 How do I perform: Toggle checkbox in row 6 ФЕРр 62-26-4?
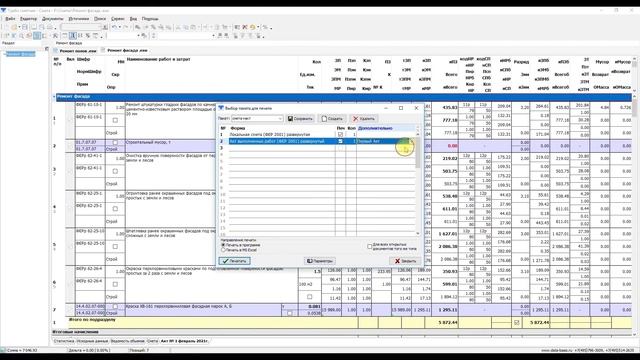115,284
